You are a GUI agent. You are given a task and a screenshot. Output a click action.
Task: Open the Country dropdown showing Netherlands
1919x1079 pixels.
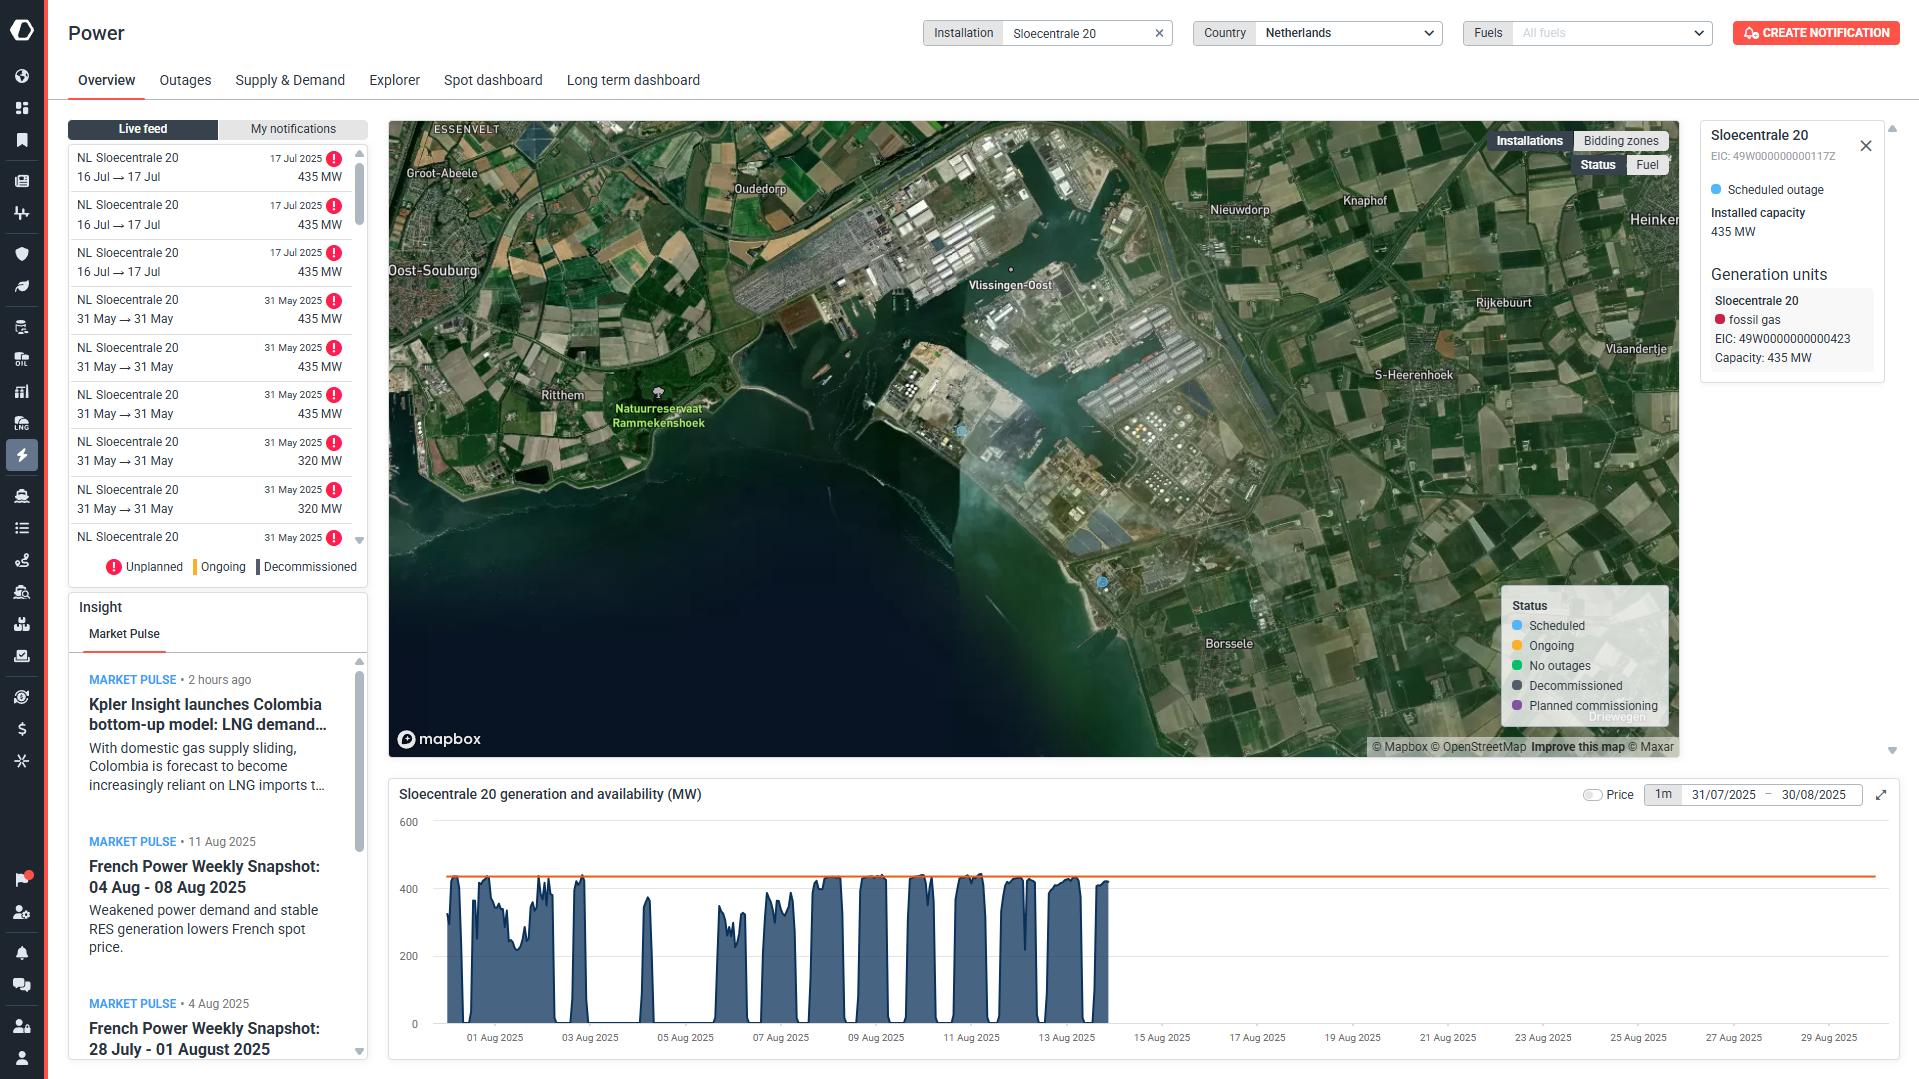click(1348, 33)
